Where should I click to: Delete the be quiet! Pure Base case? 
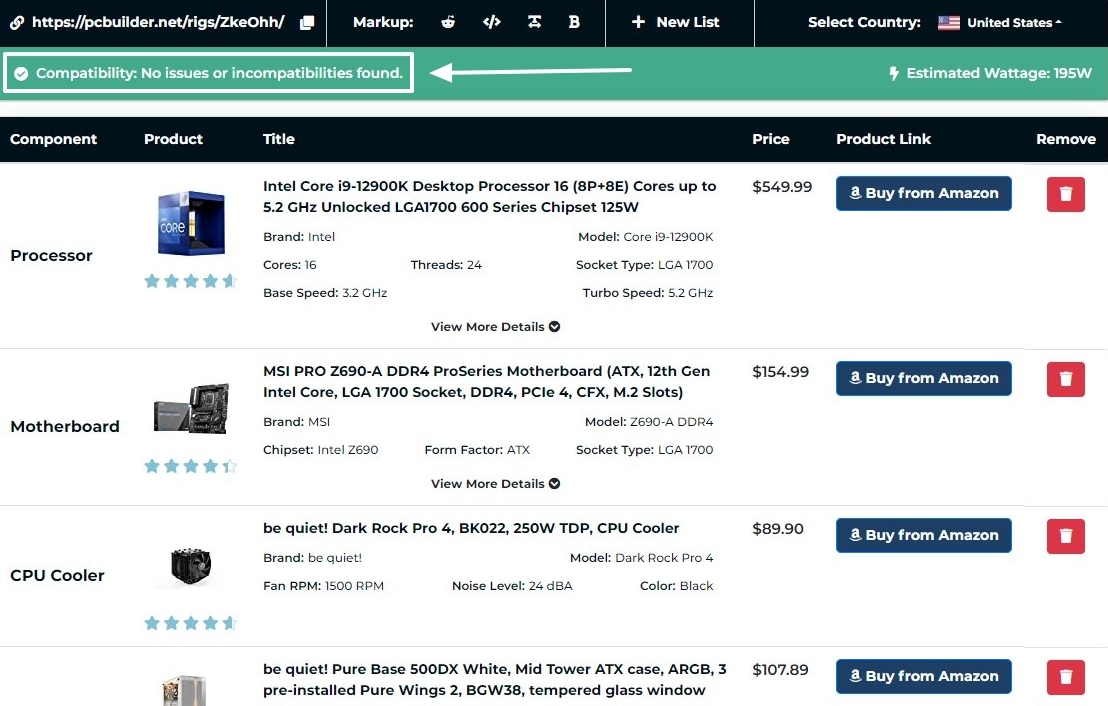pos(1065,677)
